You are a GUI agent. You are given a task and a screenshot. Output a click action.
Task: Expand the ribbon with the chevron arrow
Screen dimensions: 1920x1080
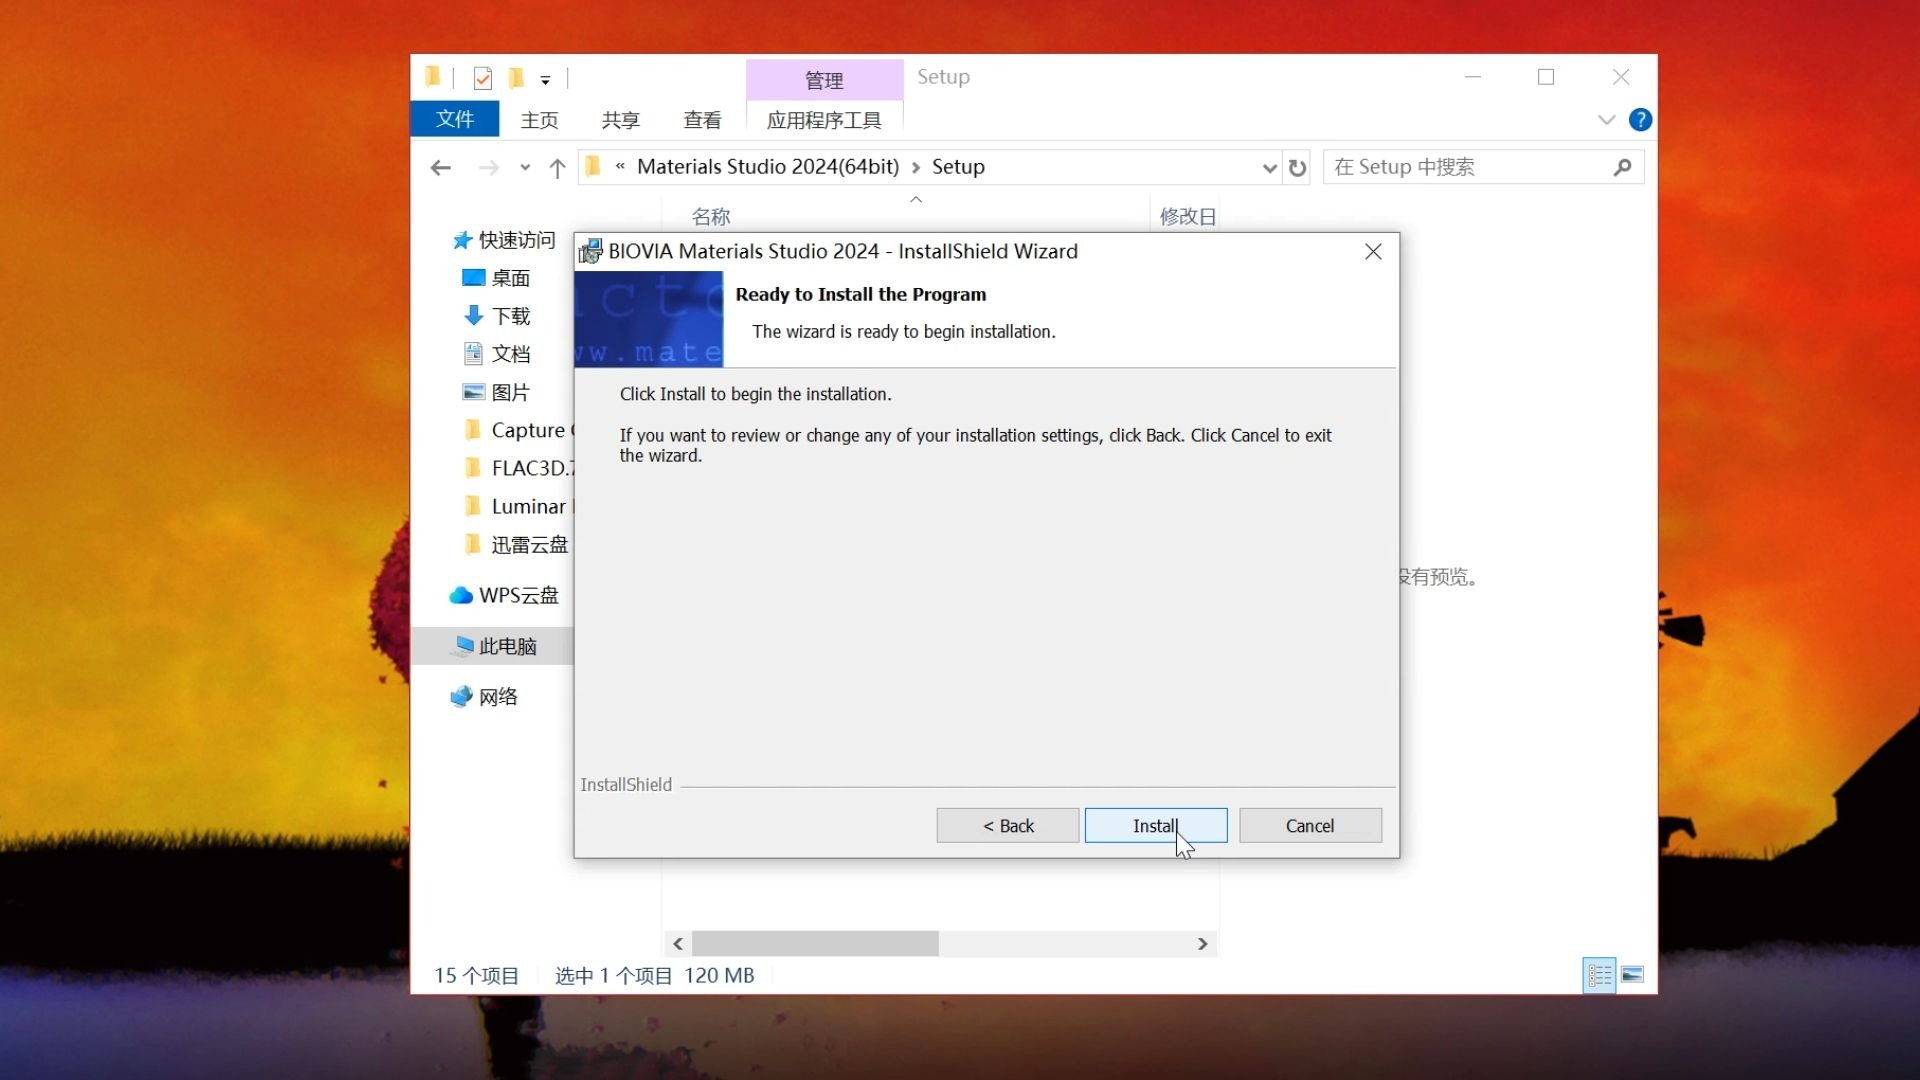click(x=1606, y=120)
